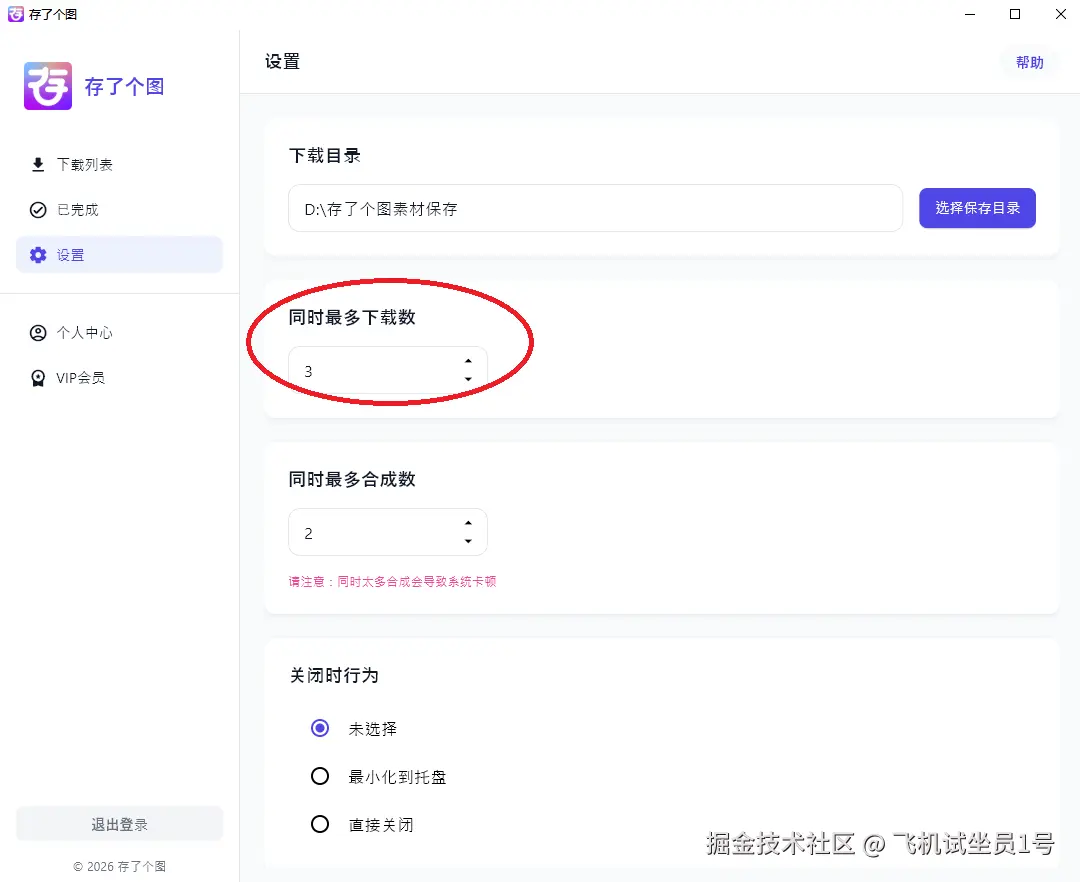This screenshot has width=1080, height=882.
Task: Click the download arrow icon beside 下载列表
Action: point(38,165)
